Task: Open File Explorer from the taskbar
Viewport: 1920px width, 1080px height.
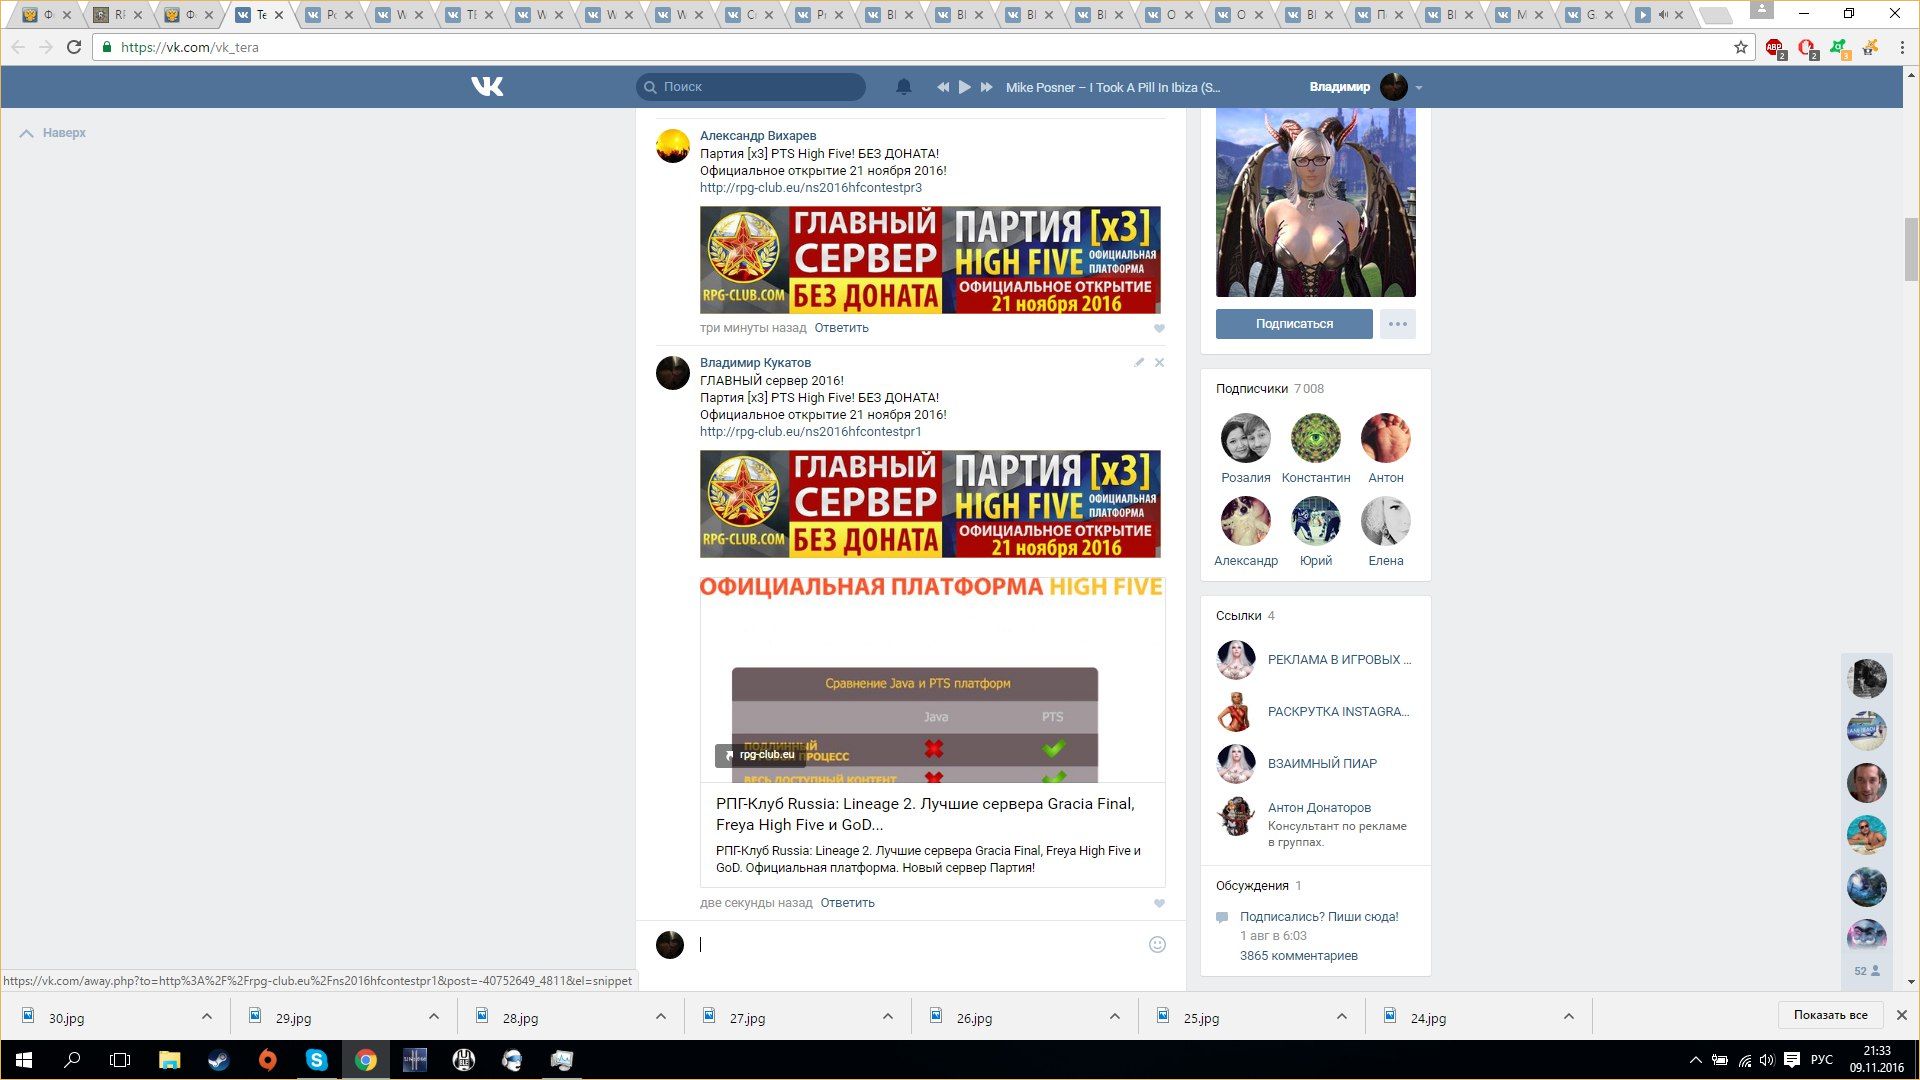Action: pyautogui.click(x=170, y=1060)
